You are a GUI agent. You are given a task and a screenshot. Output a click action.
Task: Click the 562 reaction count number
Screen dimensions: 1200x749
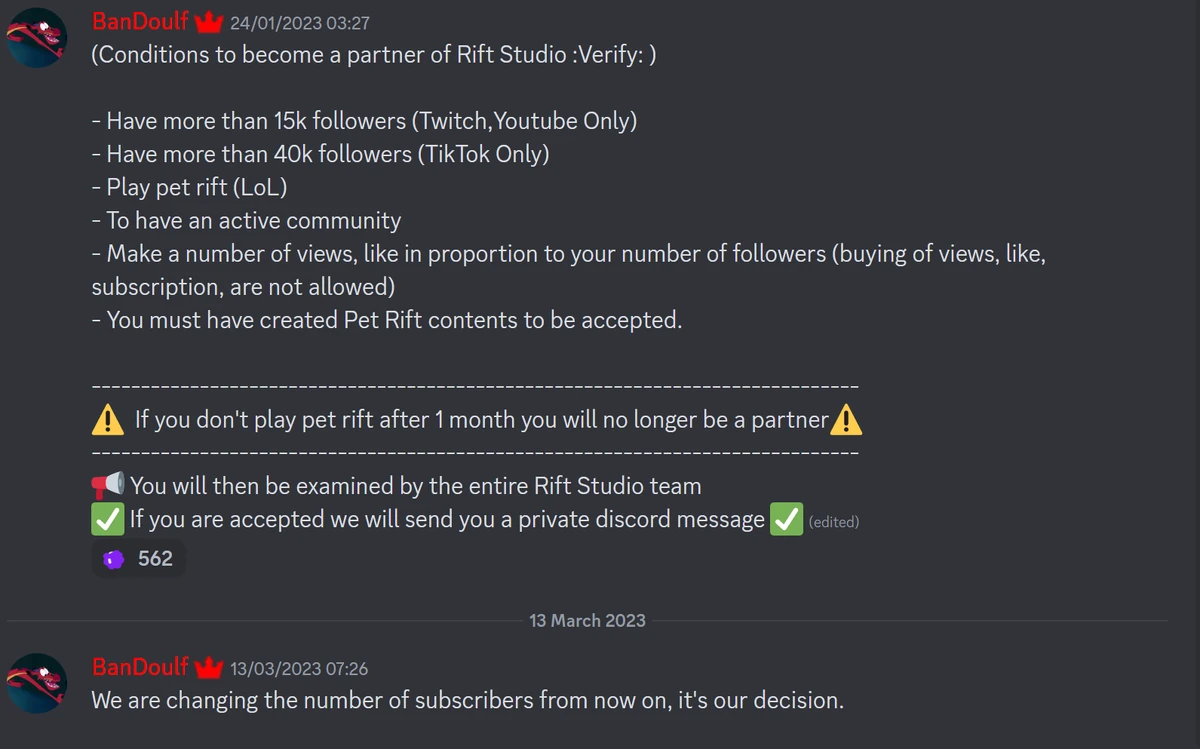[155, 558]
